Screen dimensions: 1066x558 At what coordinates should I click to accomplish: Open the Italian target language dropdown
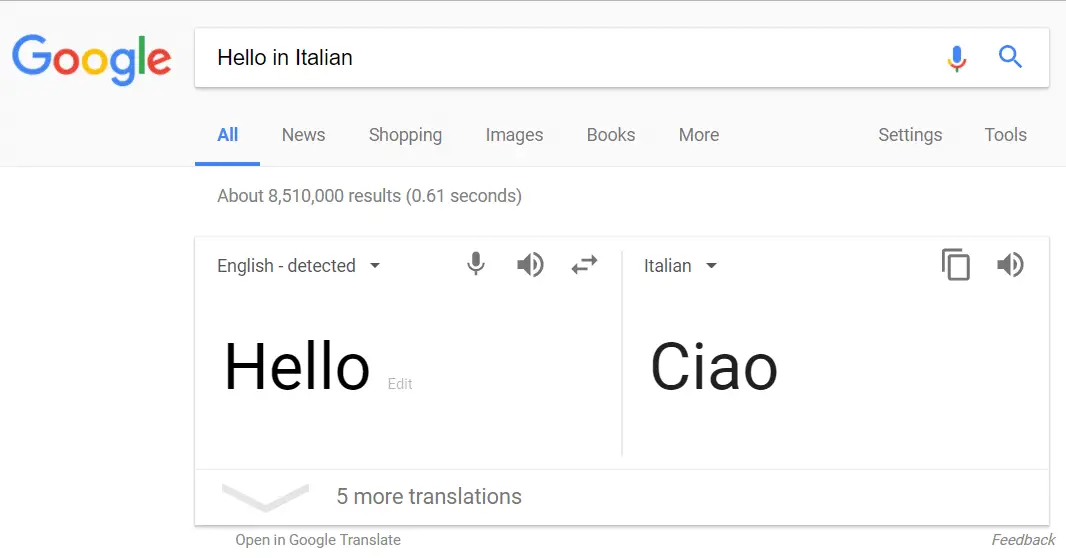pos(681,266)
